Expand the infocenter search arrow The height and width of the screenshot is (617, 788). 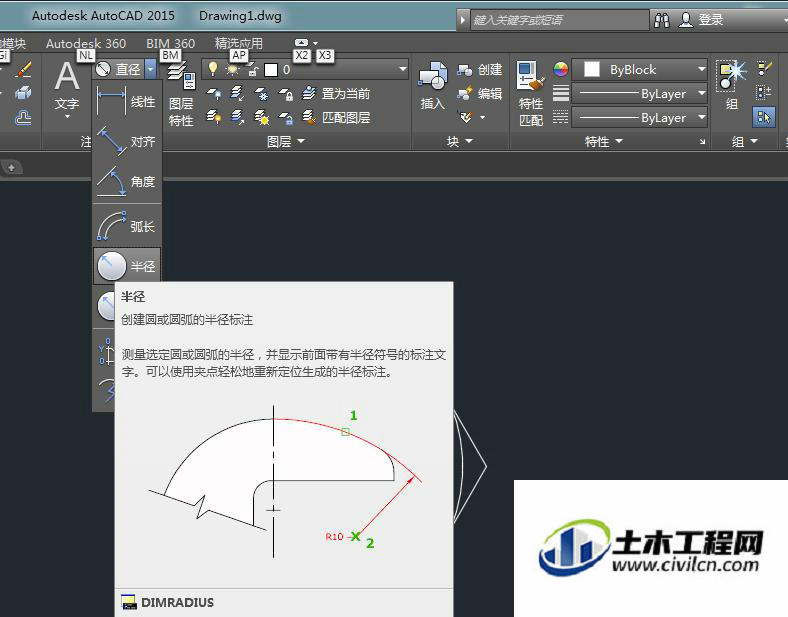click(x=463, y=20)
